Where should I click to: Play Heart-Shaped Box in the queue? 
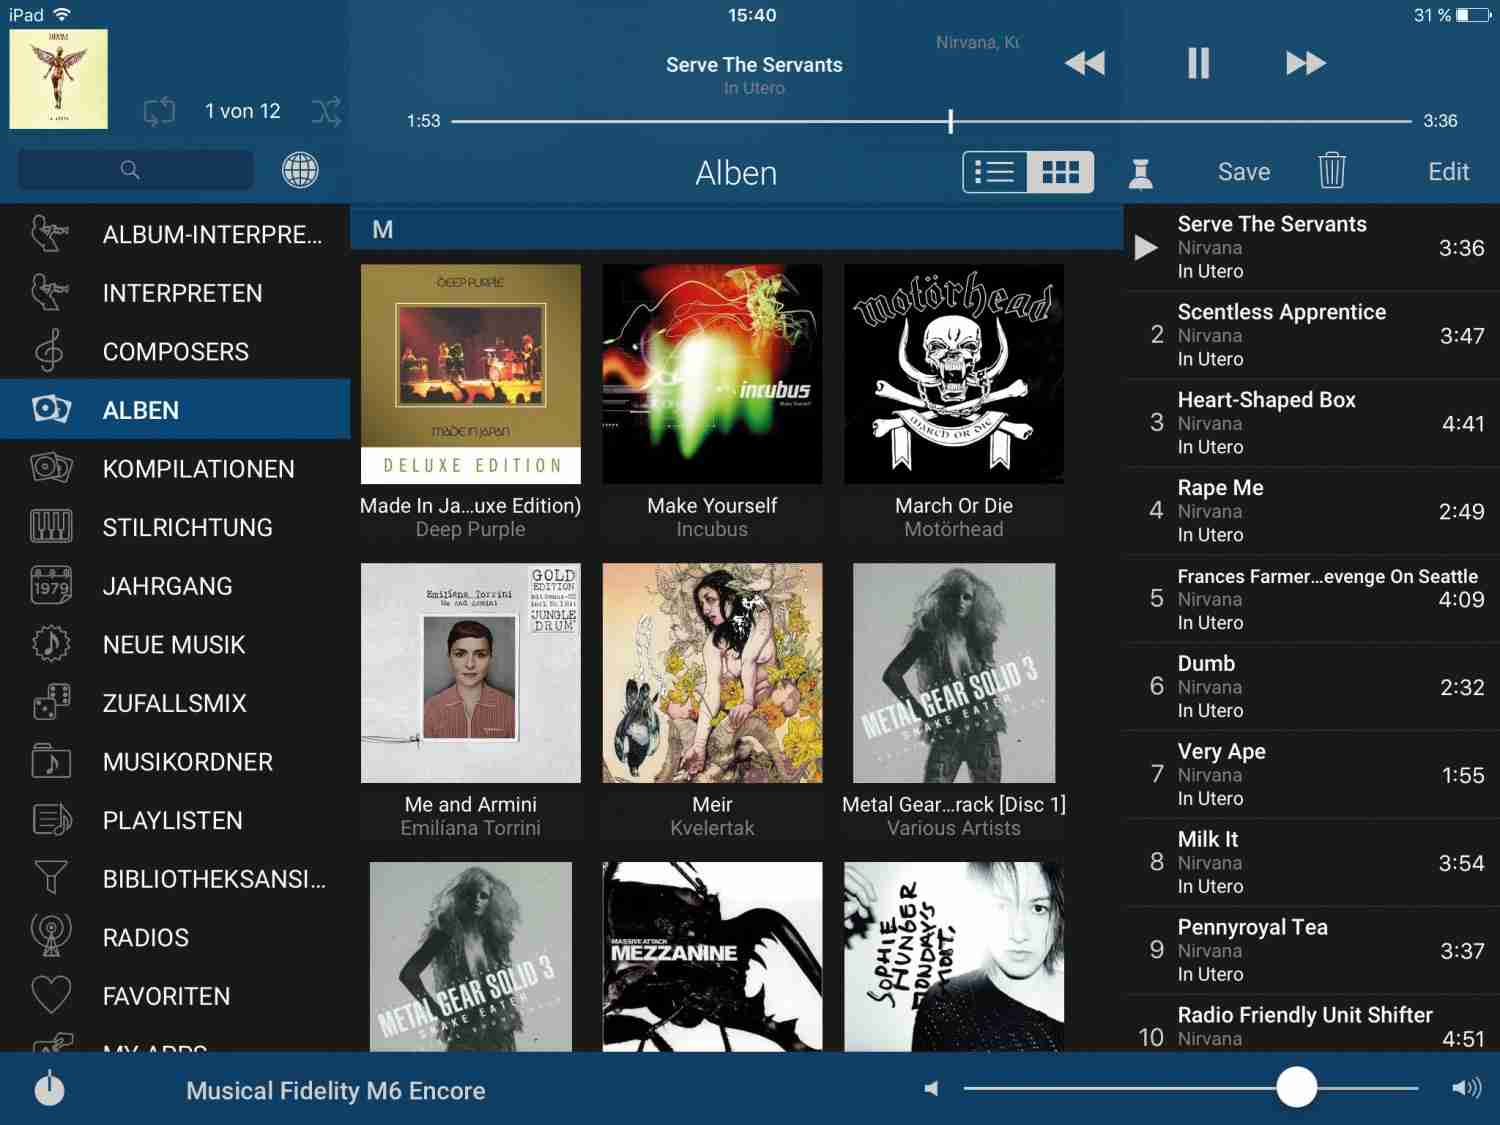point(1312,423)
